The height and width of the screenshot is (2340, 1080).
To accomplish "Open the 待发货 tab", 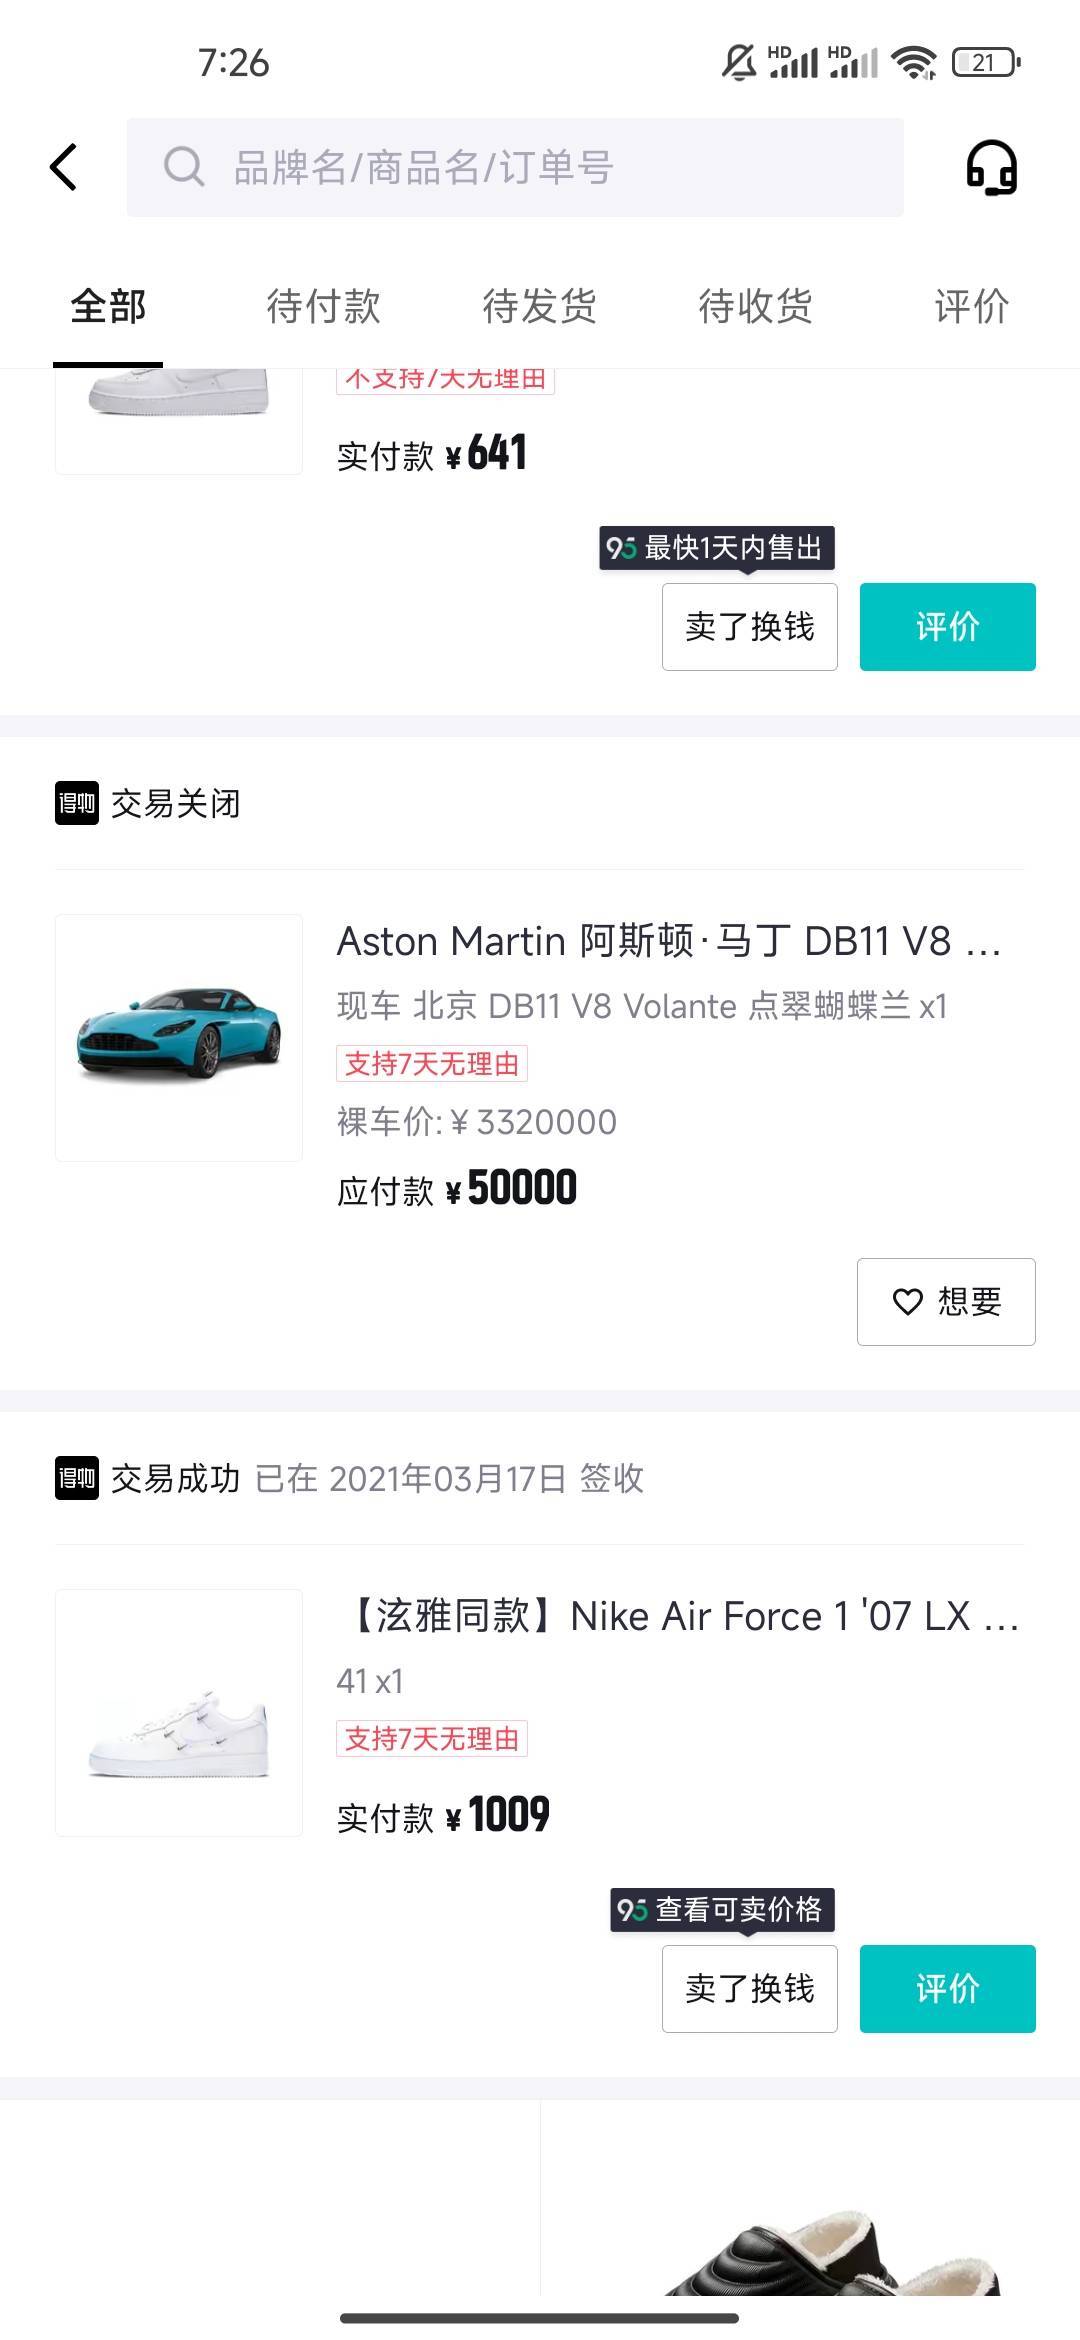I will 539,306.
